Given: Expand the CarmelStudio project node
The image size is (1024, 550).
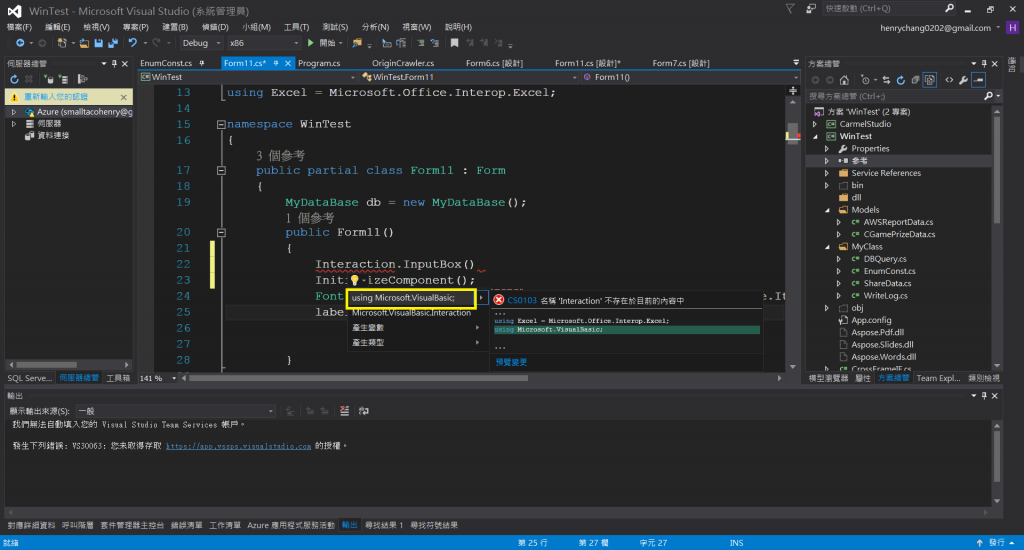Looking at the screenshot, I should 815,124.
